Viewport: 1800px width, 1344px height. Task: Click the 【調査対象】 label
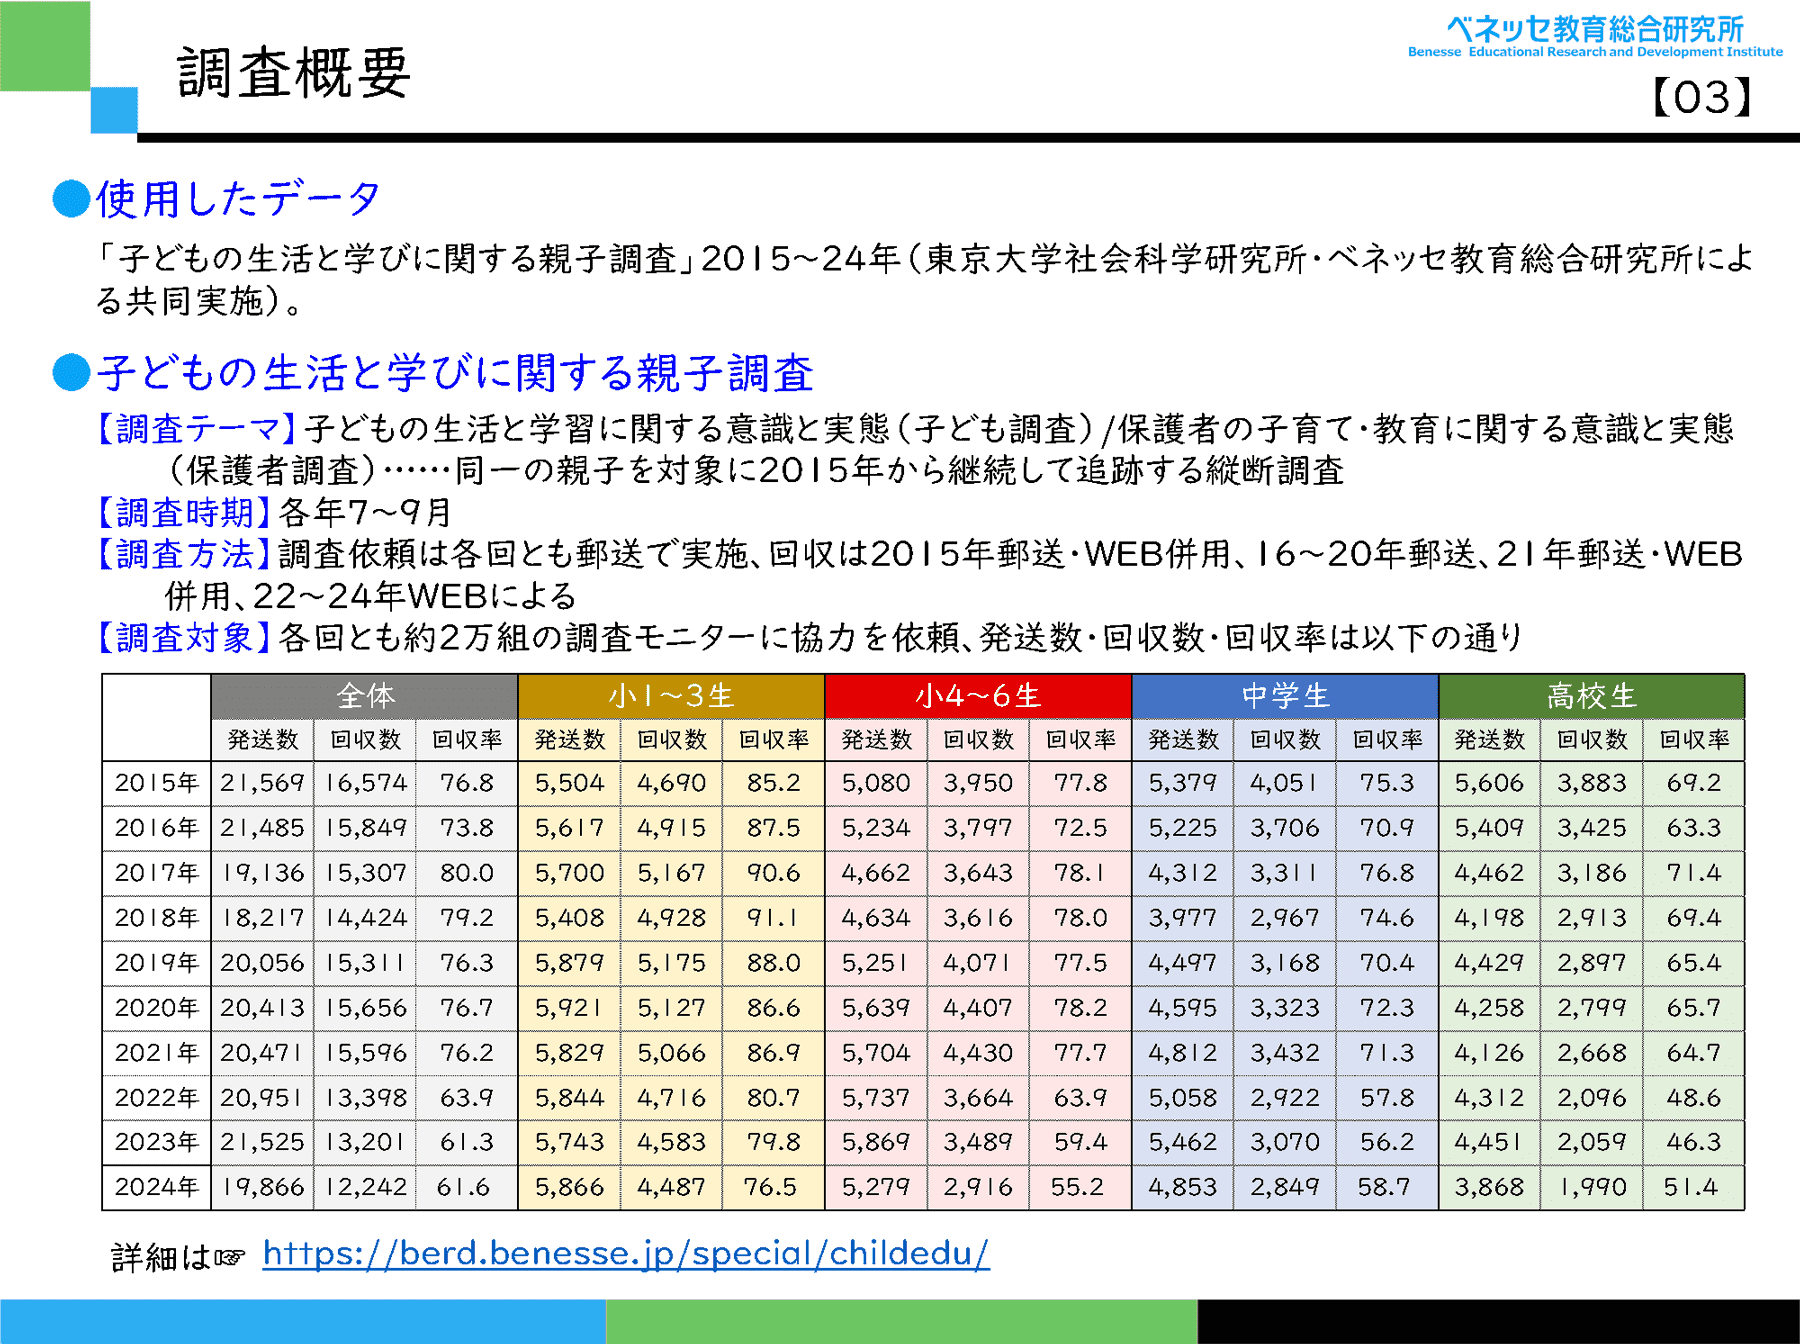click(184, 637)
